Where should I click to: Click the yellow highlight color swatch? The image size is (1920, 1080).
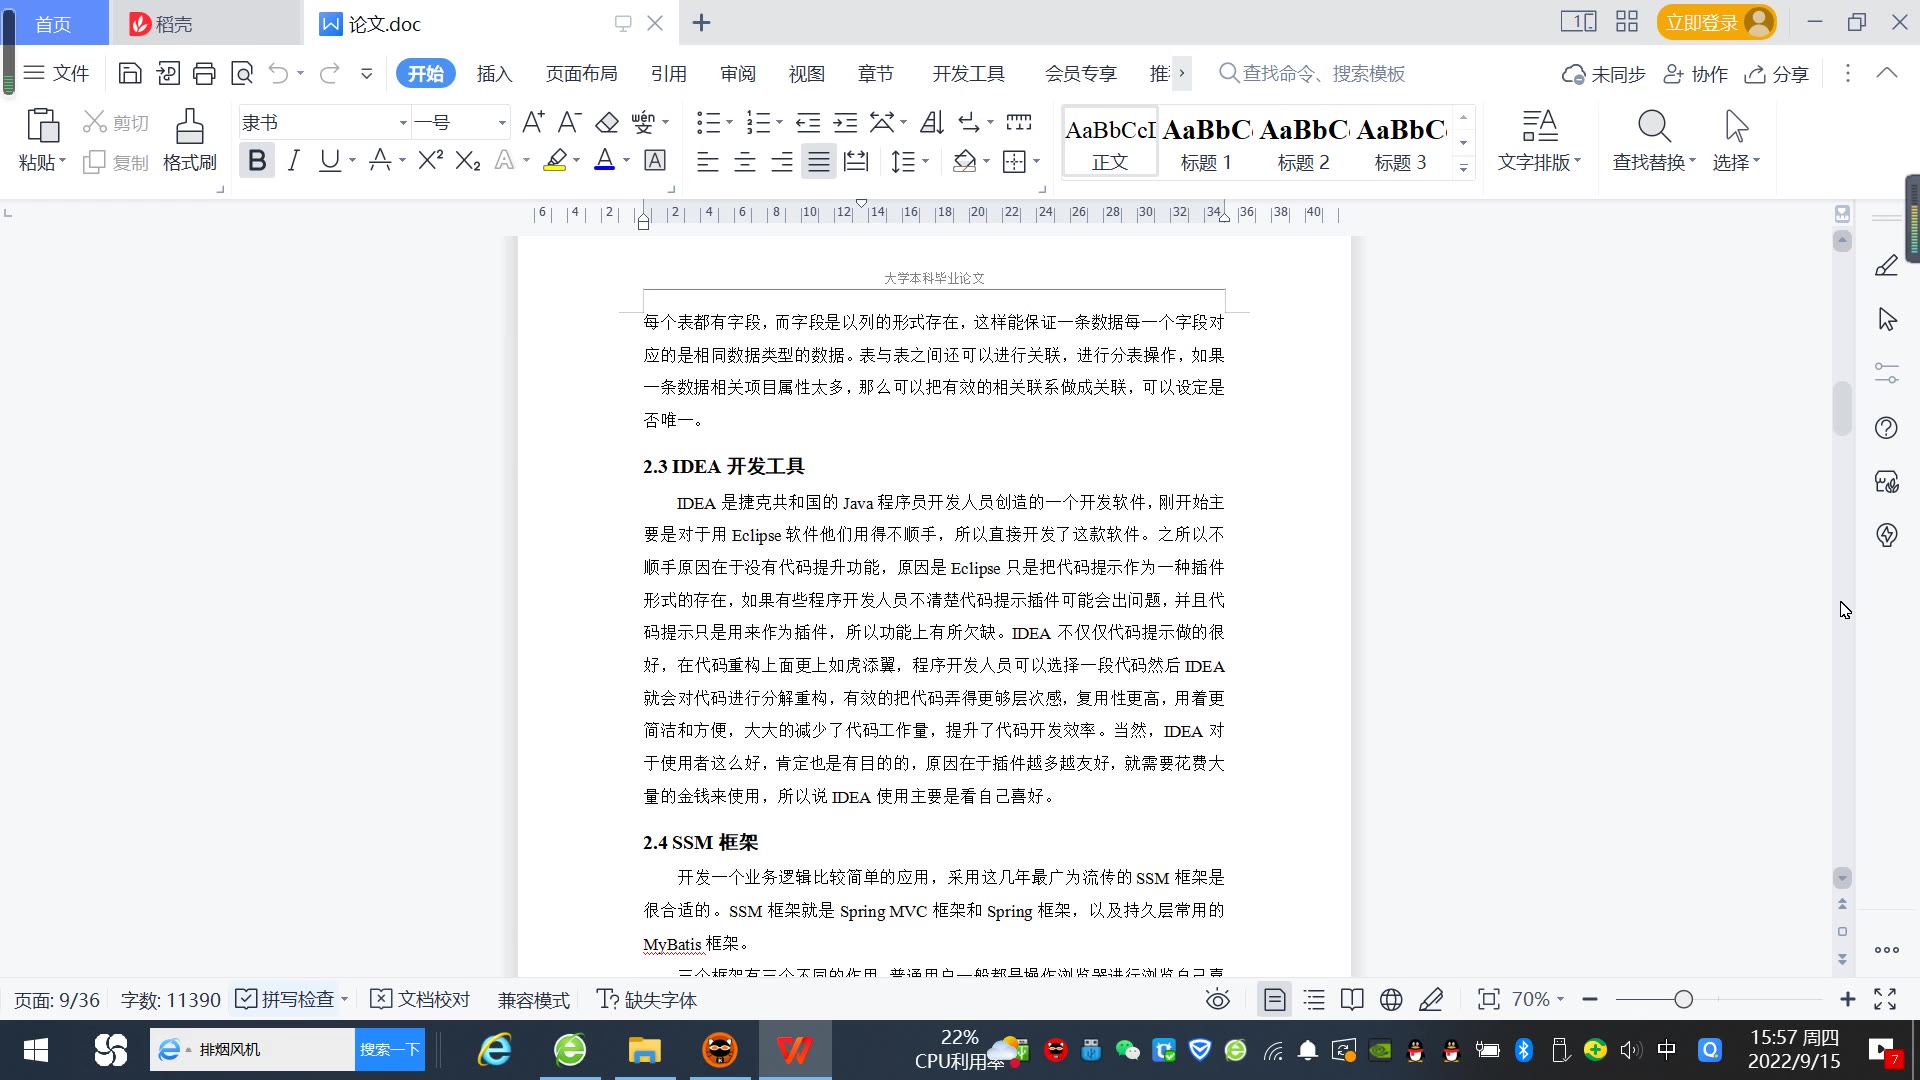555,160
